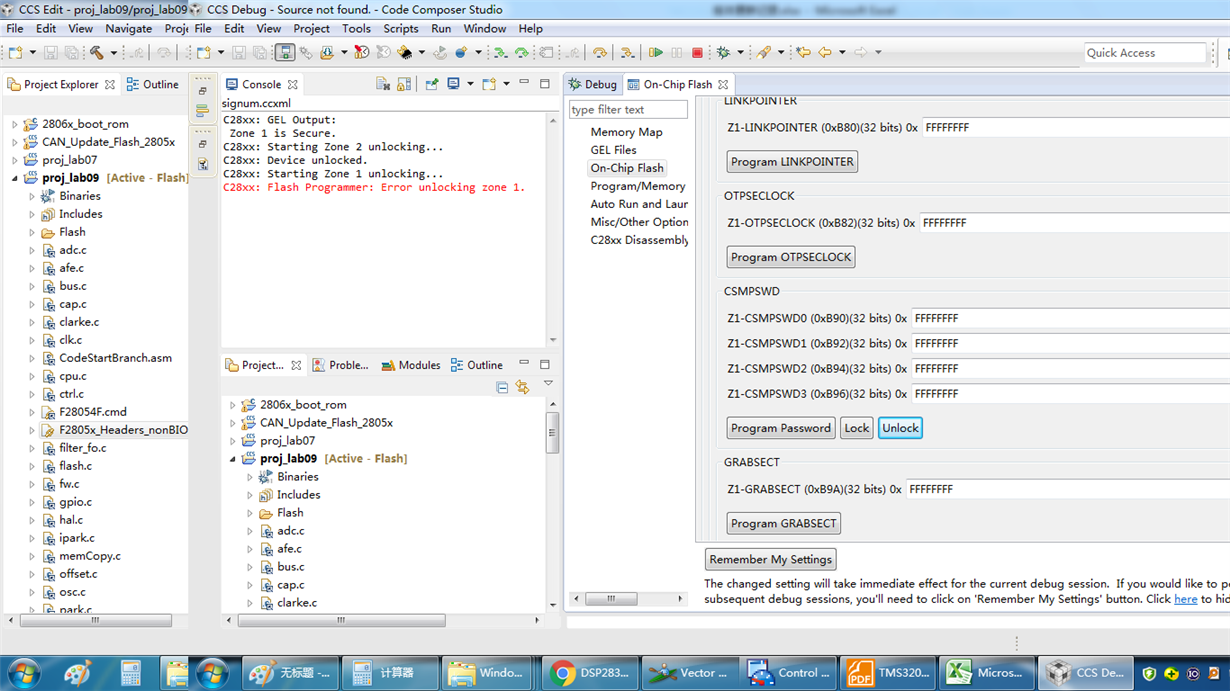Toggle the console Scroll Lock icon

pos(404,85)
